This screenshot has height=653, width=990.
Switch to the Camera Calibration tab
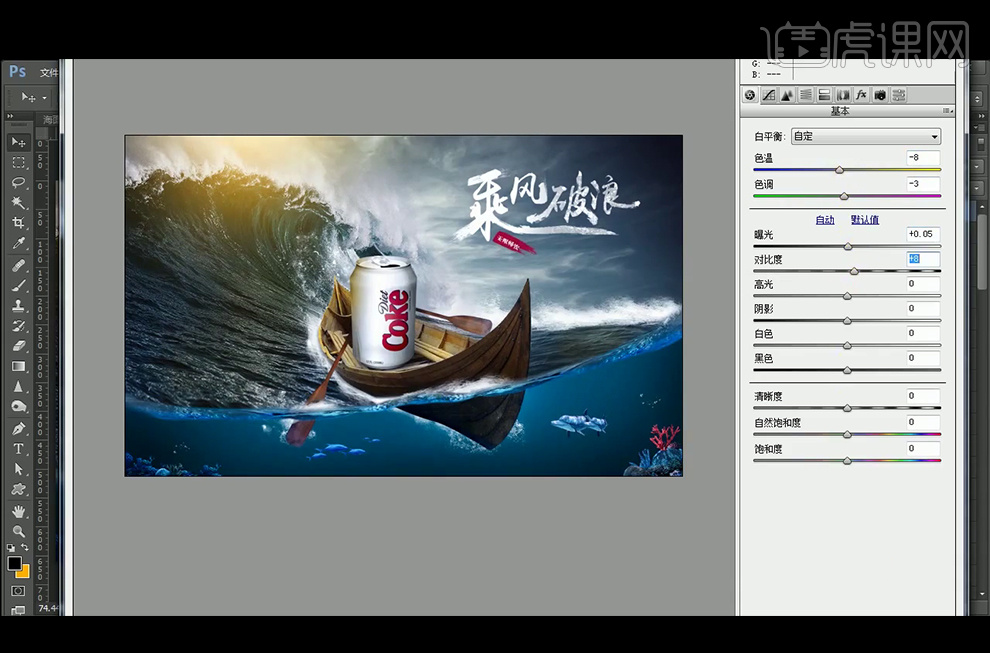tap(880, 95)
